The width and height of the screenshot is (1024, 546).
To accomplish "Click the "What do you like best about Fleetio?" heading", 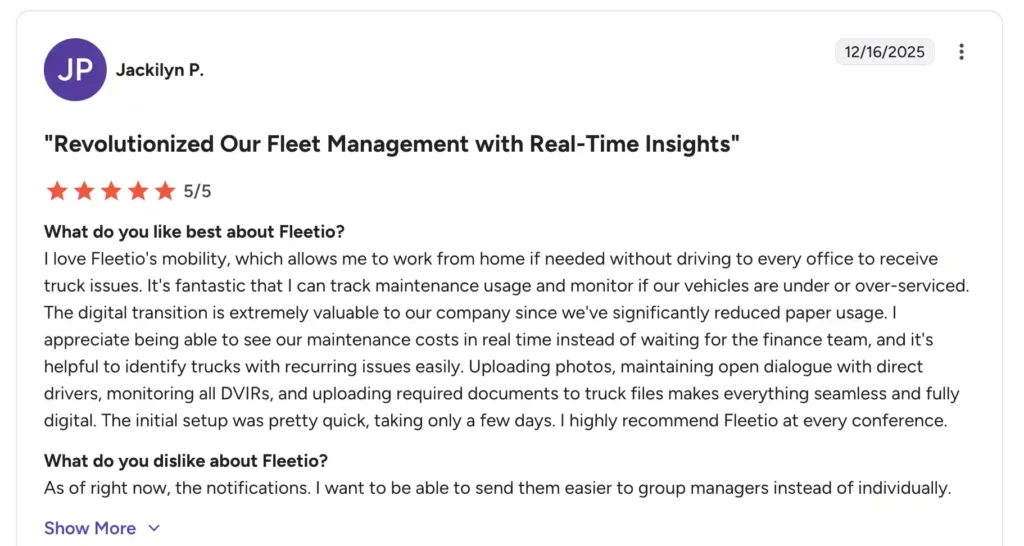I will (194, 232).
